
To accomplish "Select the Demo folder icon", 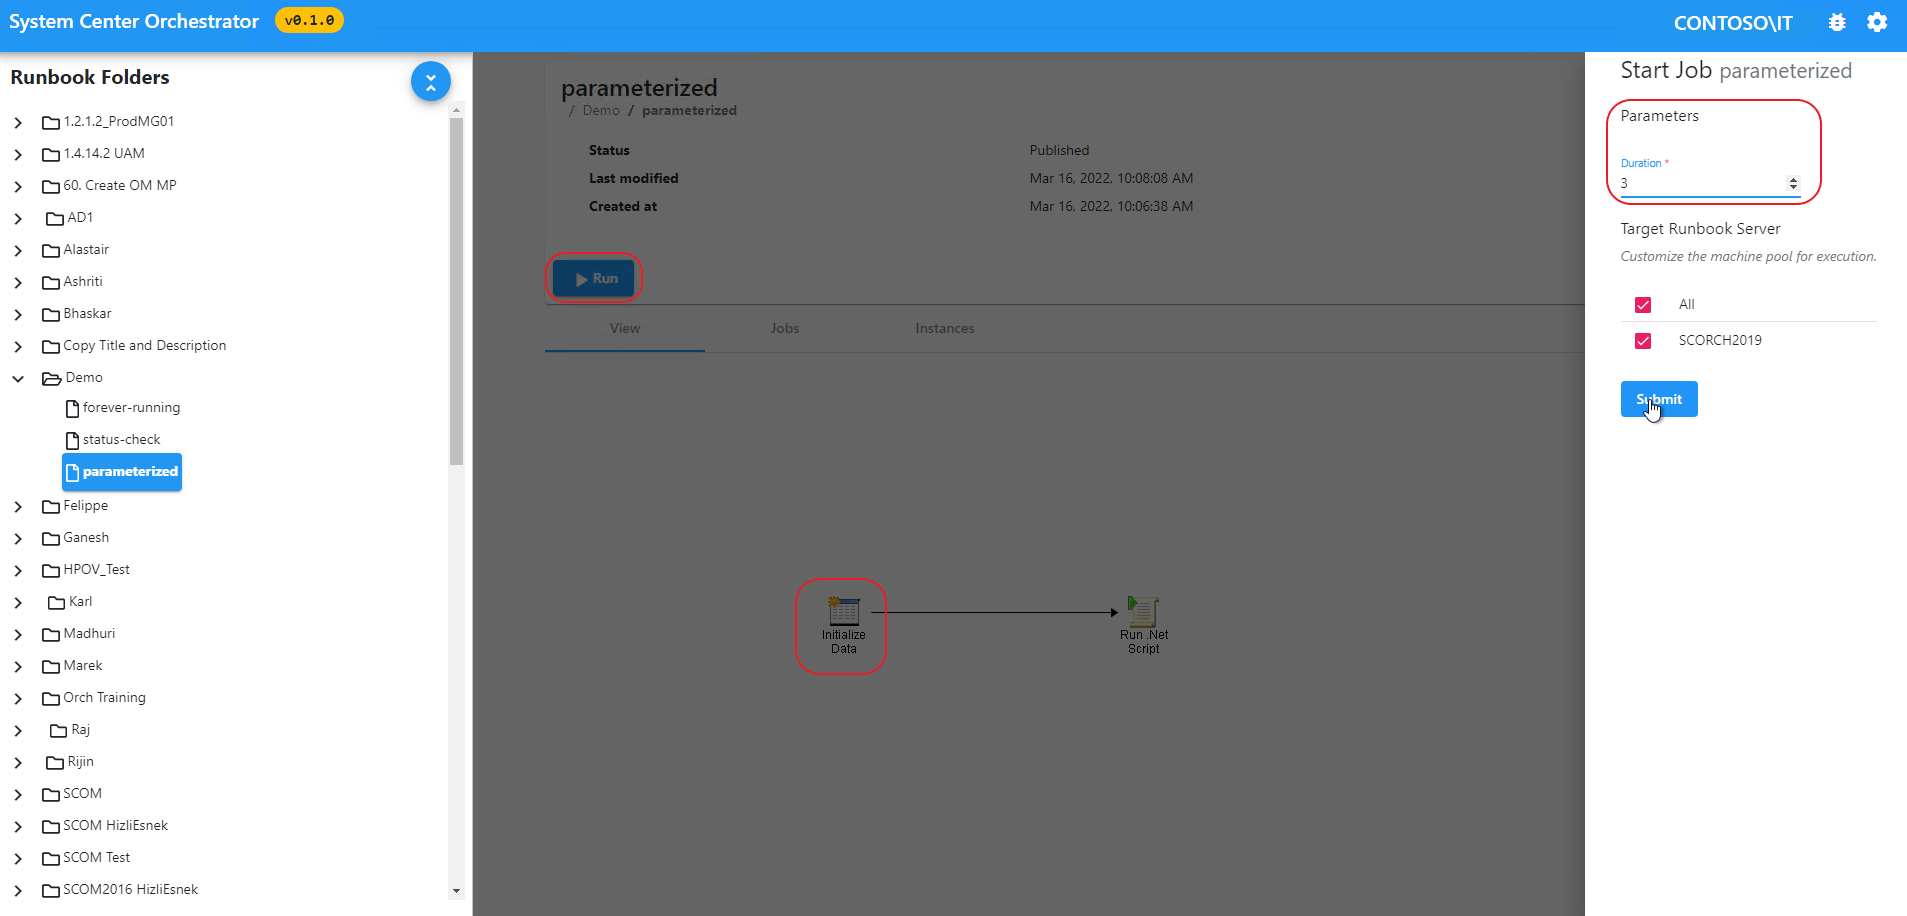I will coord(52,378).
